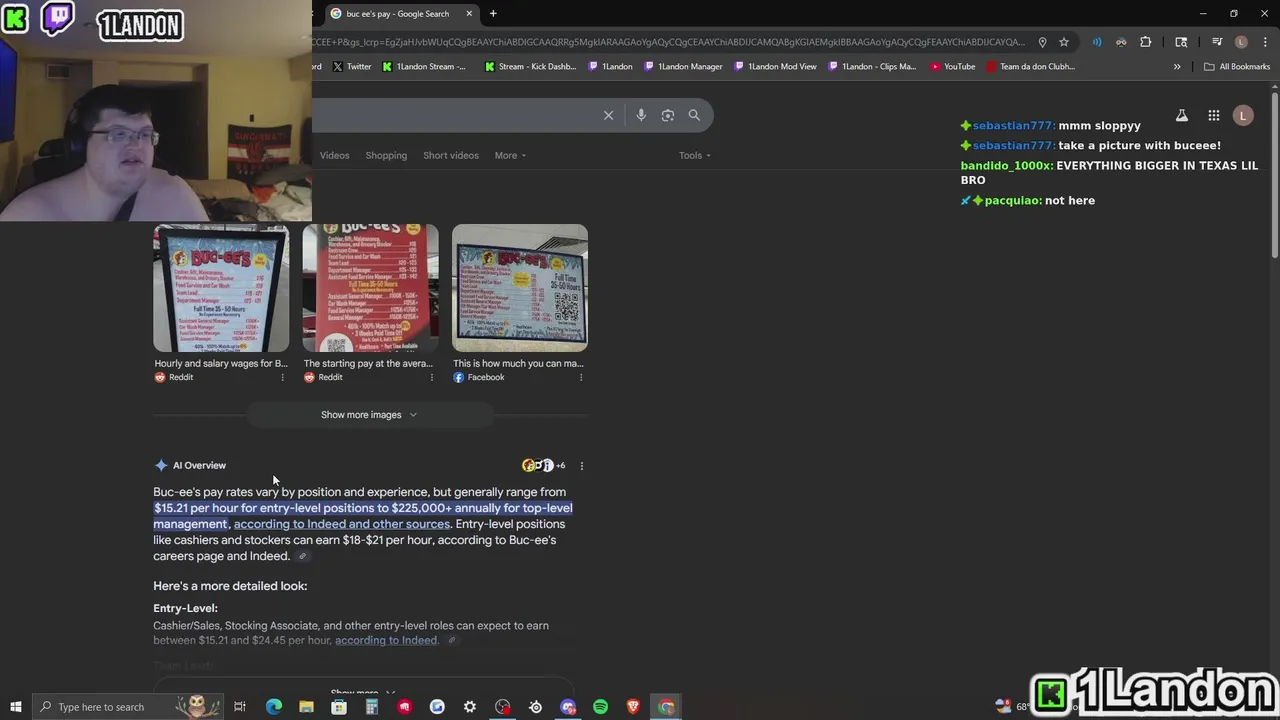Screen dimensions: 1280x720
Task: Start a voice search with microphone icon
Action: (641, 115)
